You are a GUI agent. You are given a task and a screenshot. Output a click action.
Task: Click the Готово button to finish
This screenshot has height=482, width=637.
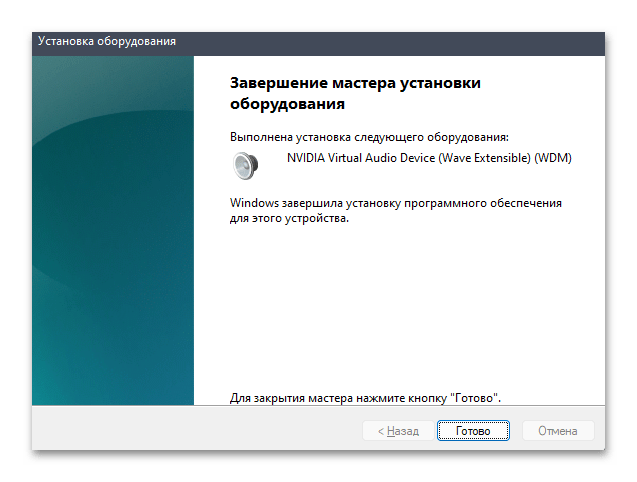point(473,430)
